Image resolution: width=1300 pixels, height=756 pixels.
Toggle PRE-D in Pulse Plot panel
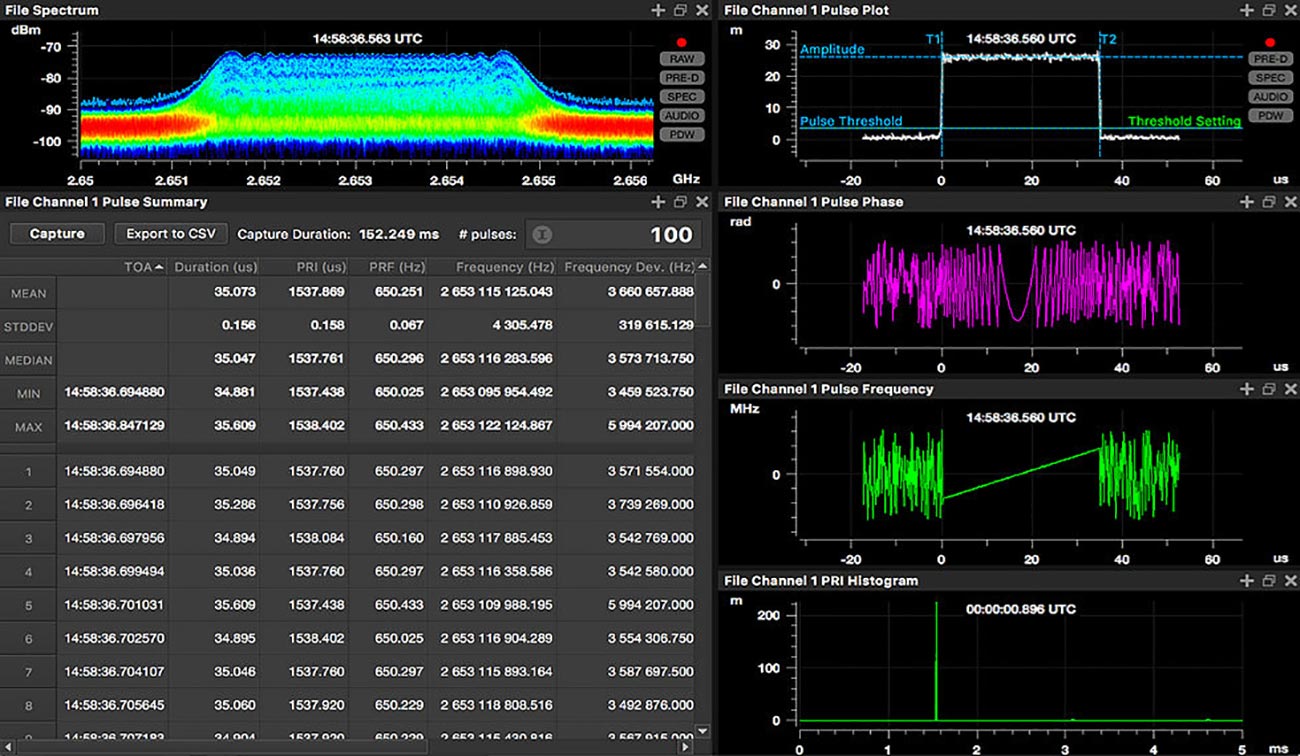(x=1271, y=59)
